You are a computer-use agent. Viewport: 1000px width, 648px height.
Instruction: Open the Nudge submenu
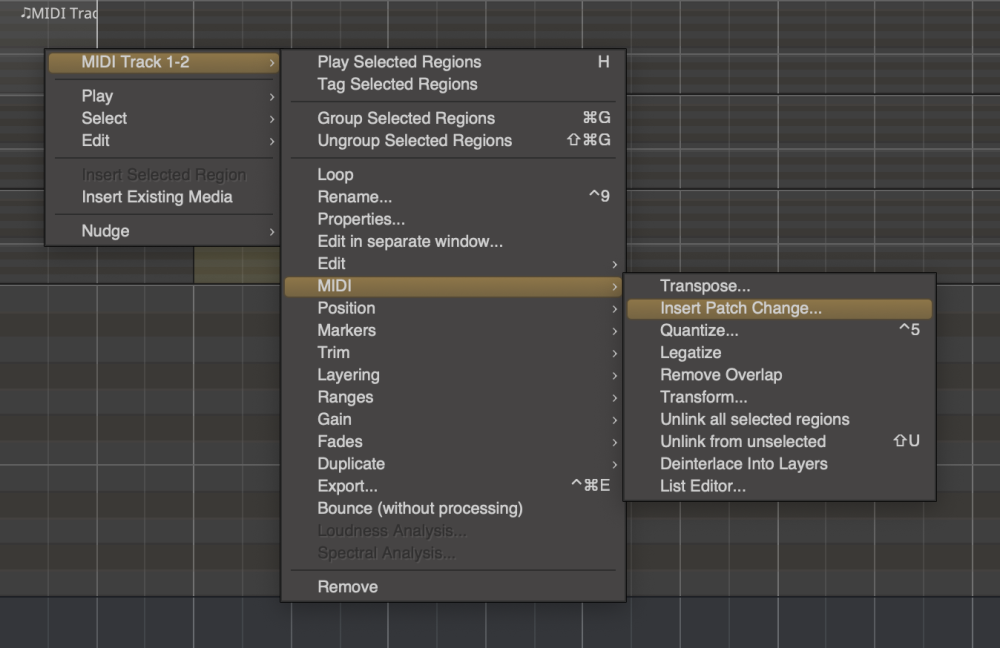[x=163, y=232]
